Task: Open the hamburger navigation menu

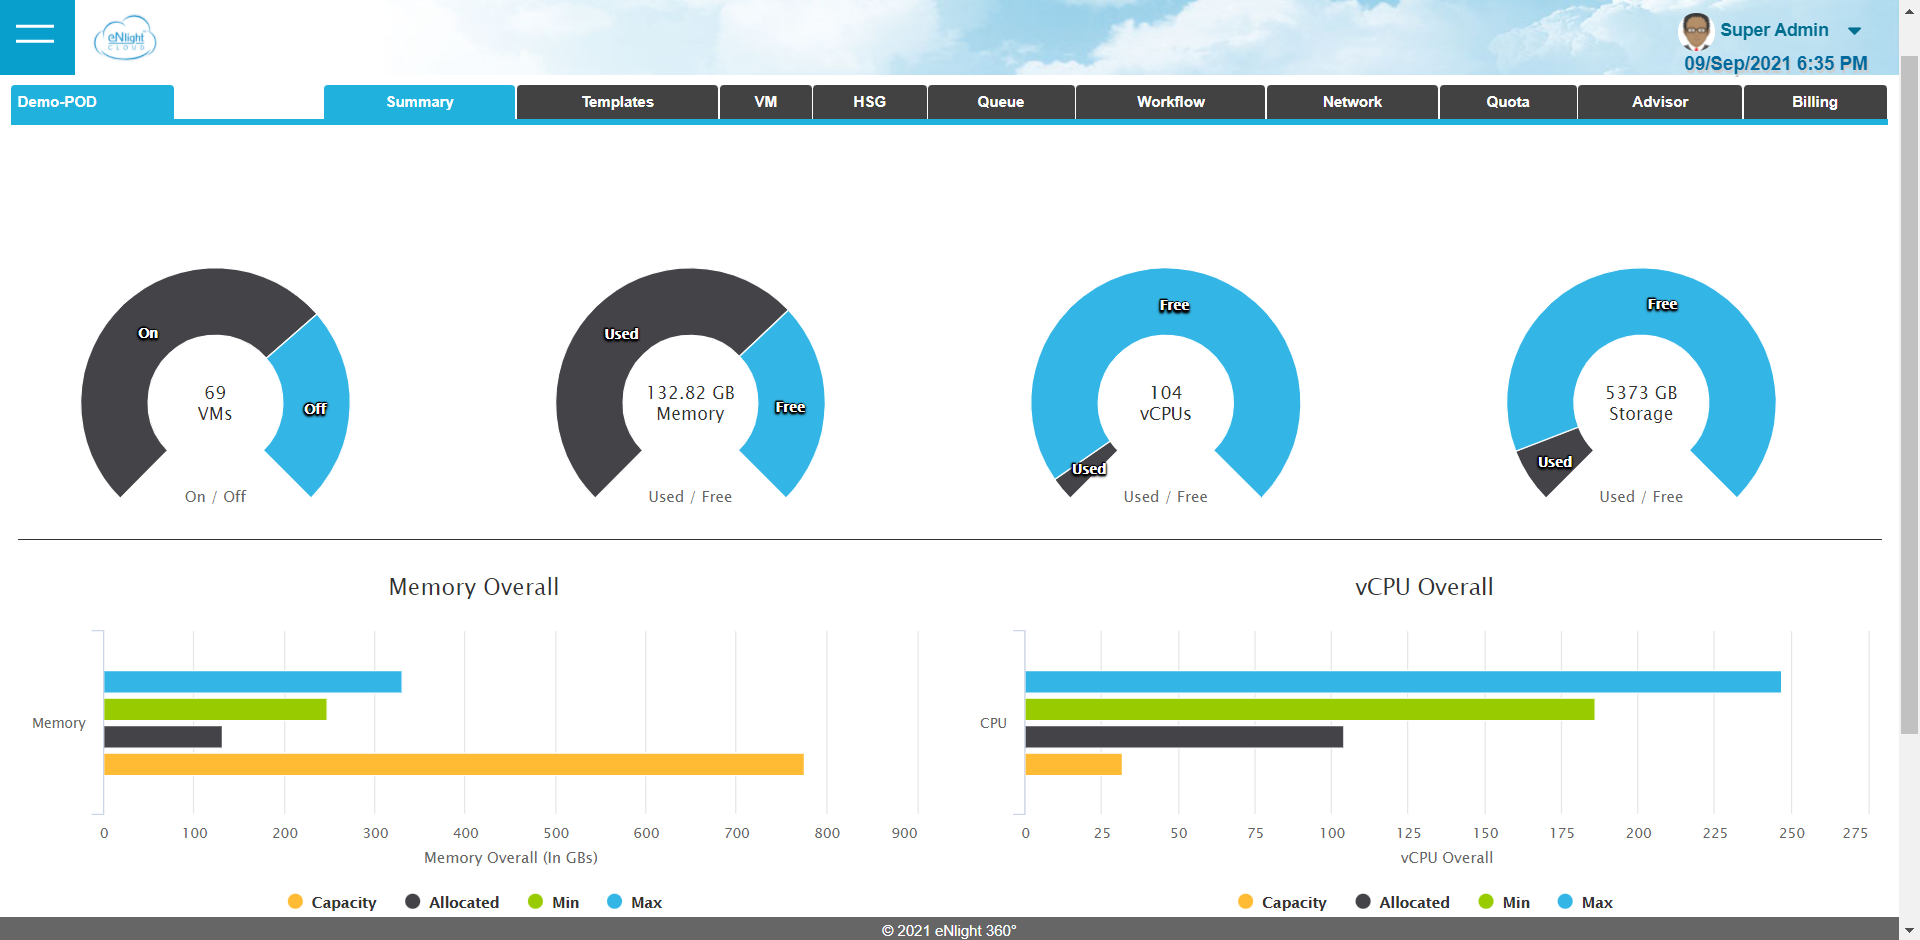Action: pos(36,35)
